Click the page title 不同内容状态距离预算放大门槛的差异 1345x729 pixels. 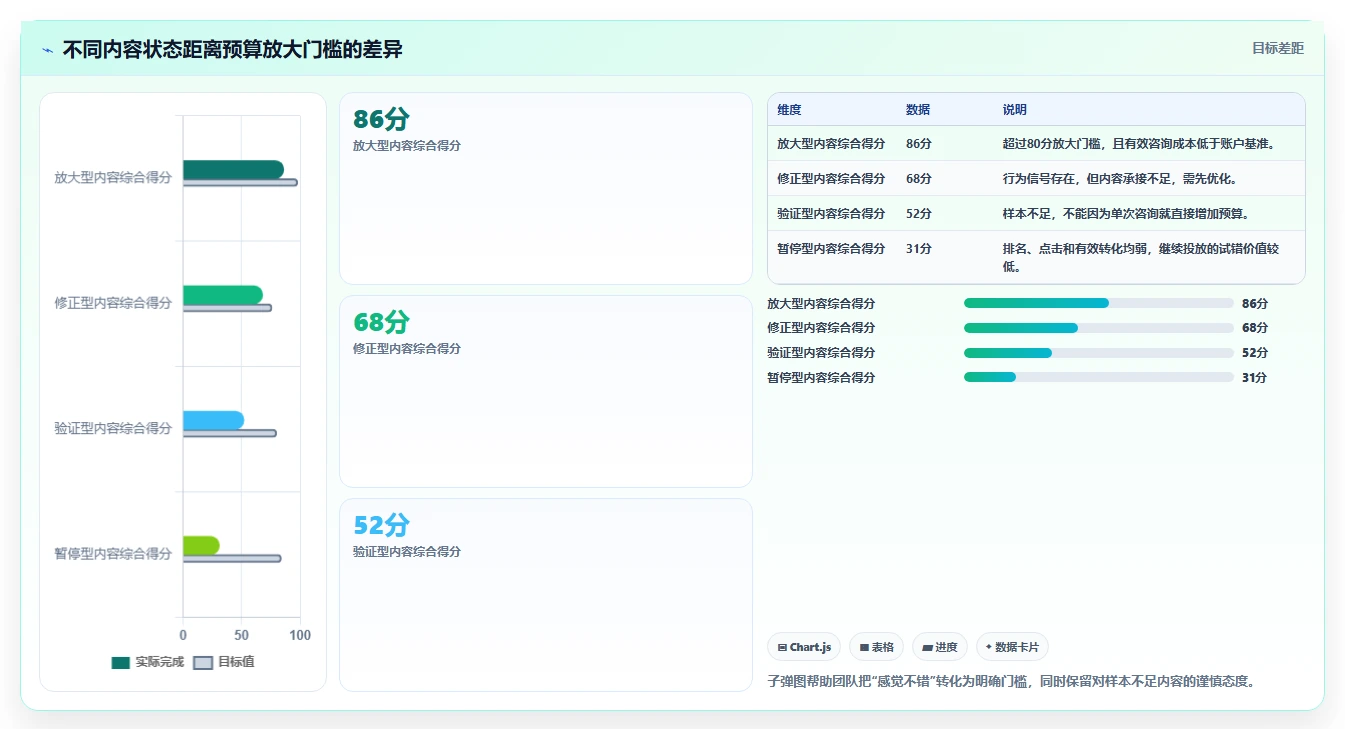point(232,49)
